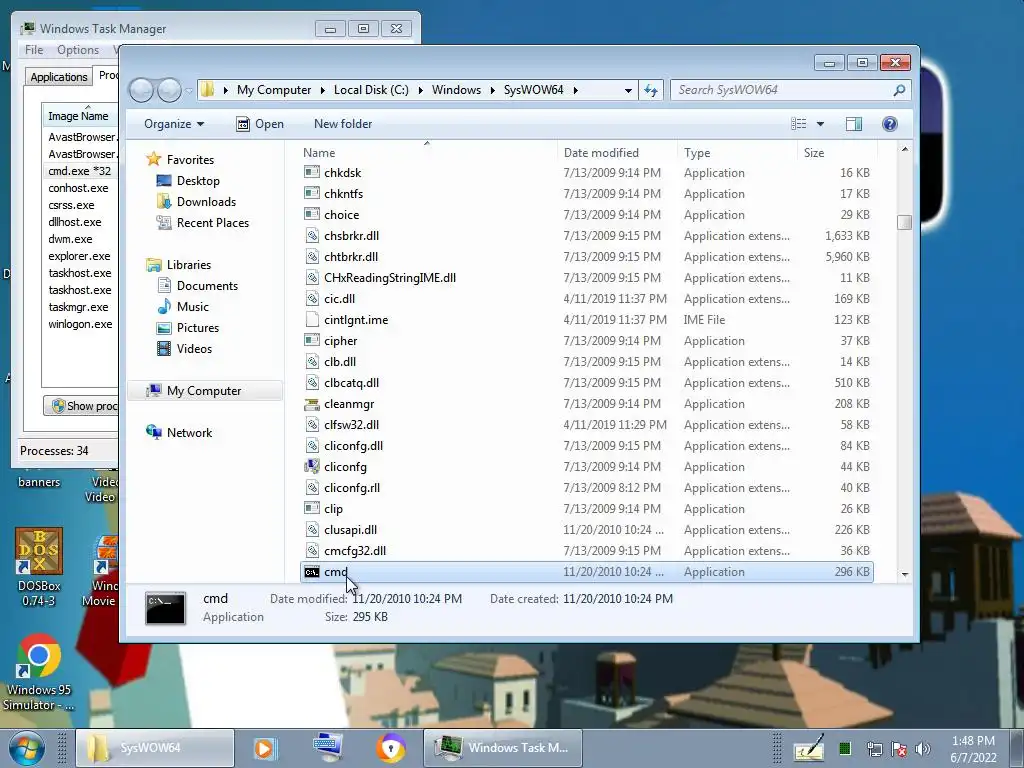Expand the arrow after SysWOW64 in the path
Image resolution: width=1024 pixels, height=768 pixels.
click(x=575, y=90)
